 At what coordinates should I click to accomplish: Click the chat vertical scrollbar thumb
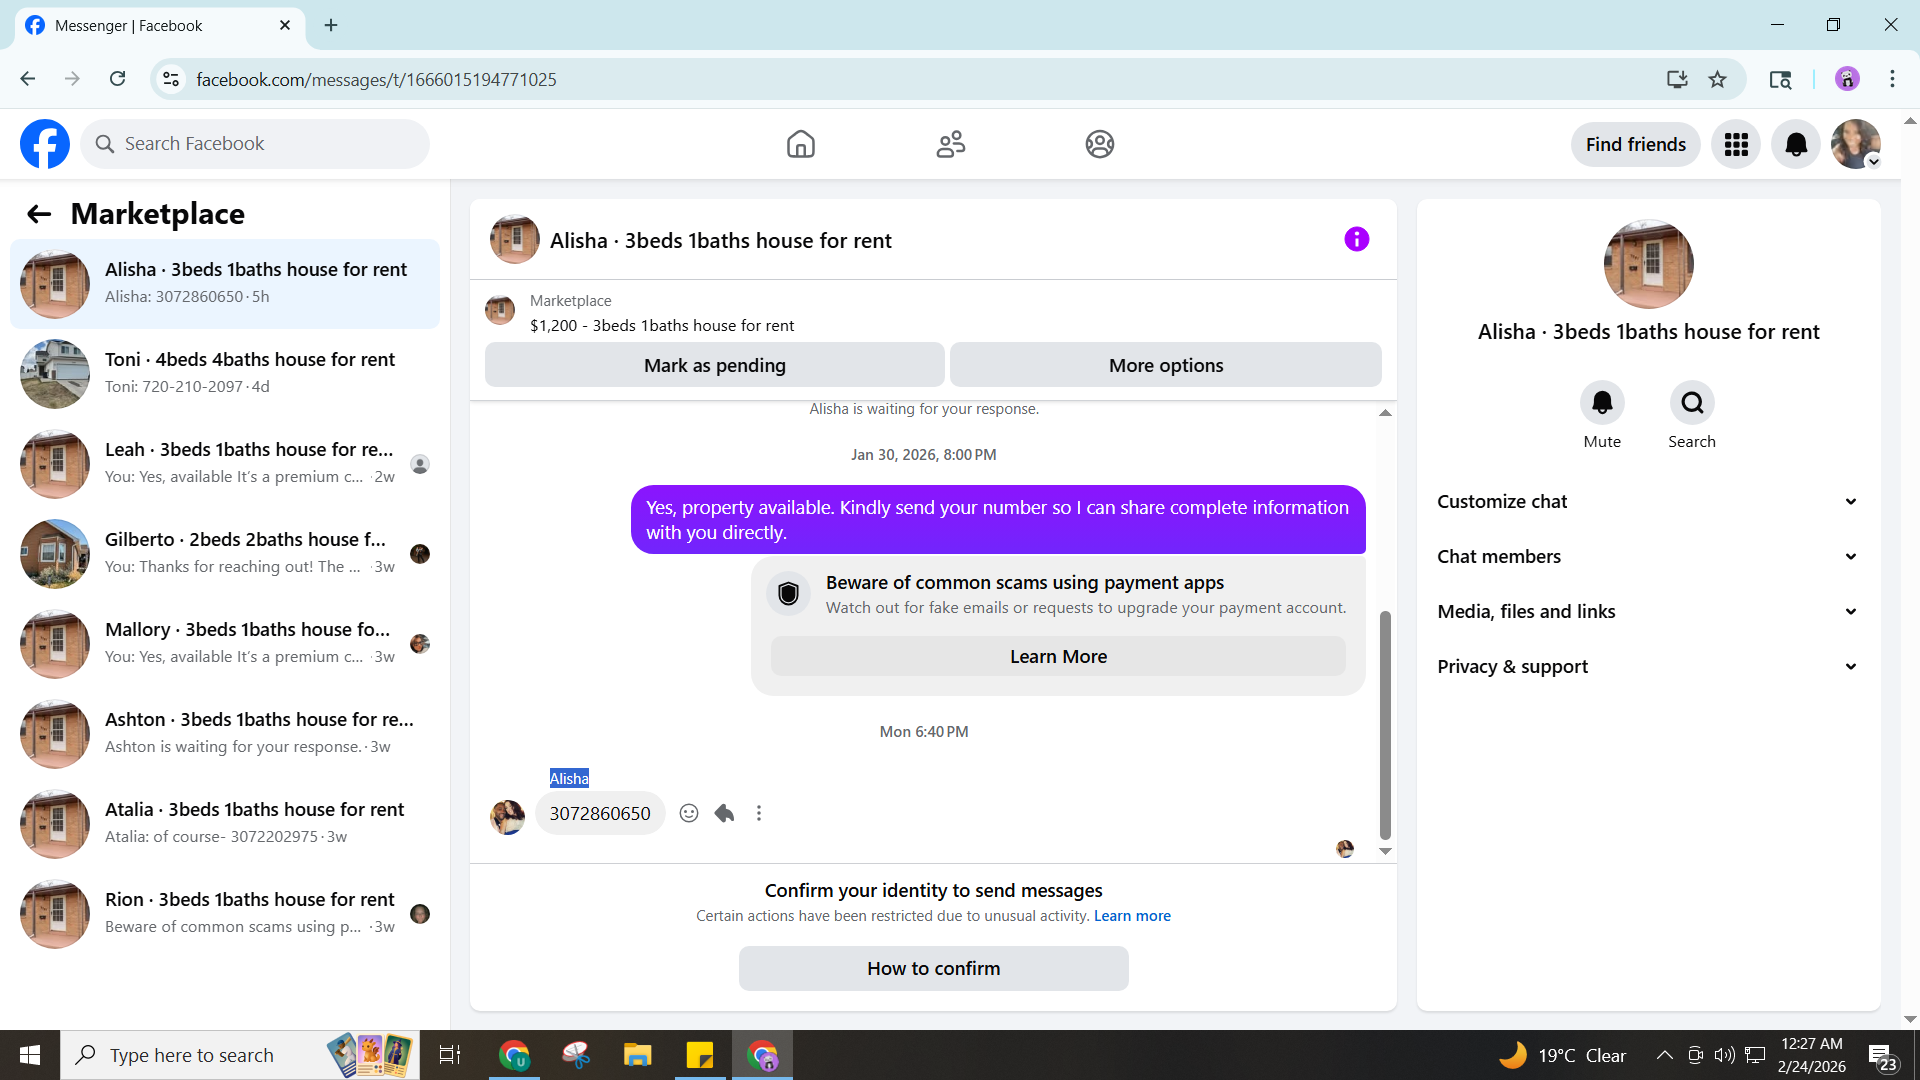point(1385,725)
